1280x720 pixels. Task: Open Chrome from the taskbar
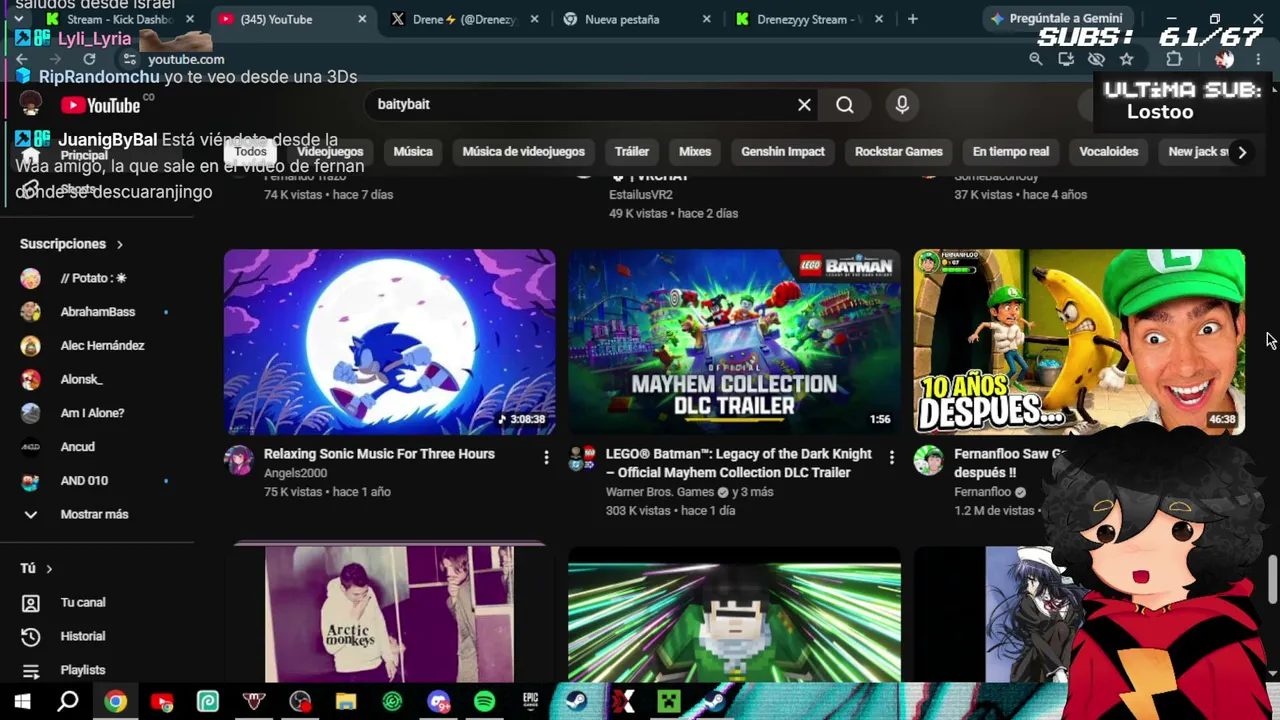pos(115,702)
